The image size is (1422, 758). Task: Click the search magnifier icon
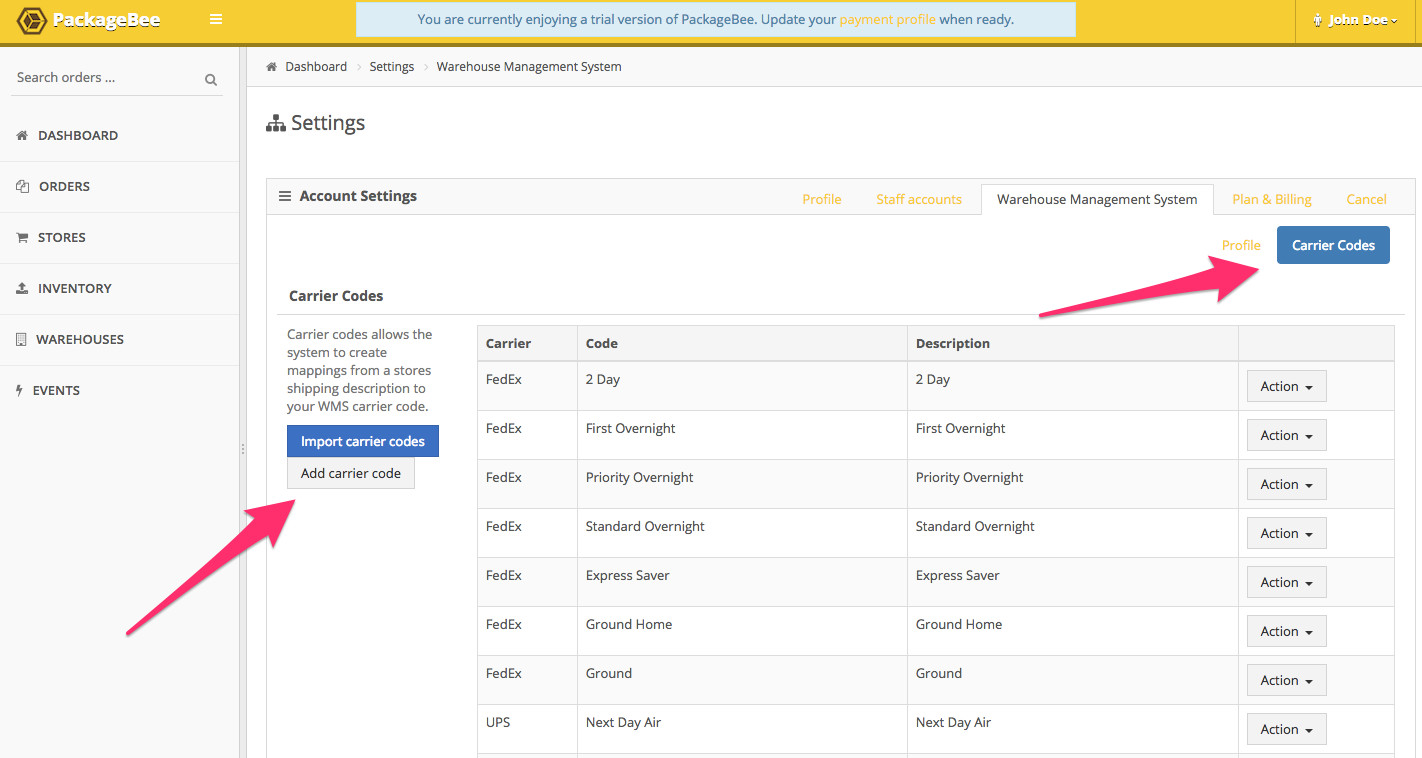[211, 79]
